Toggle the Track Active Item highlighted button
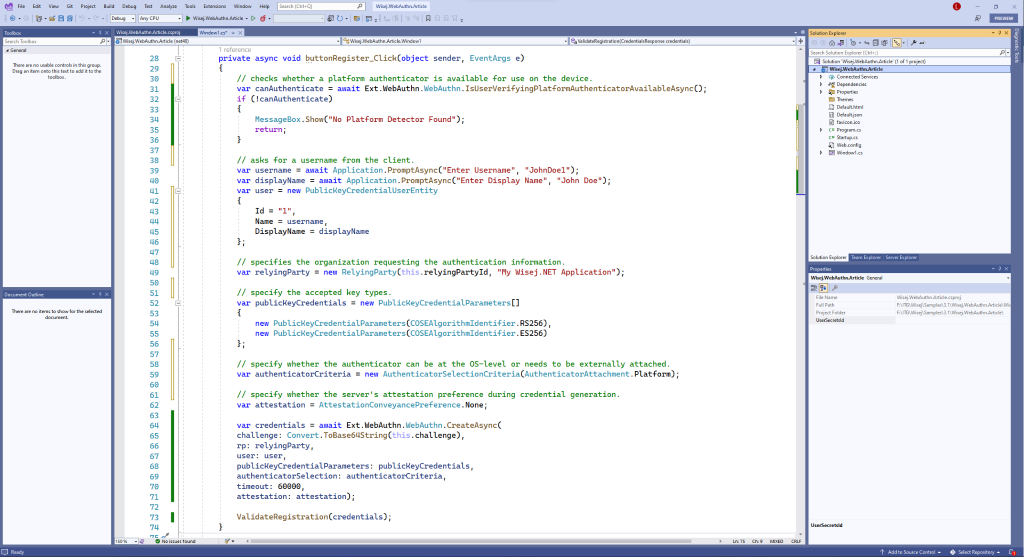The image size is (1024, 557). (x=897, y=43)
